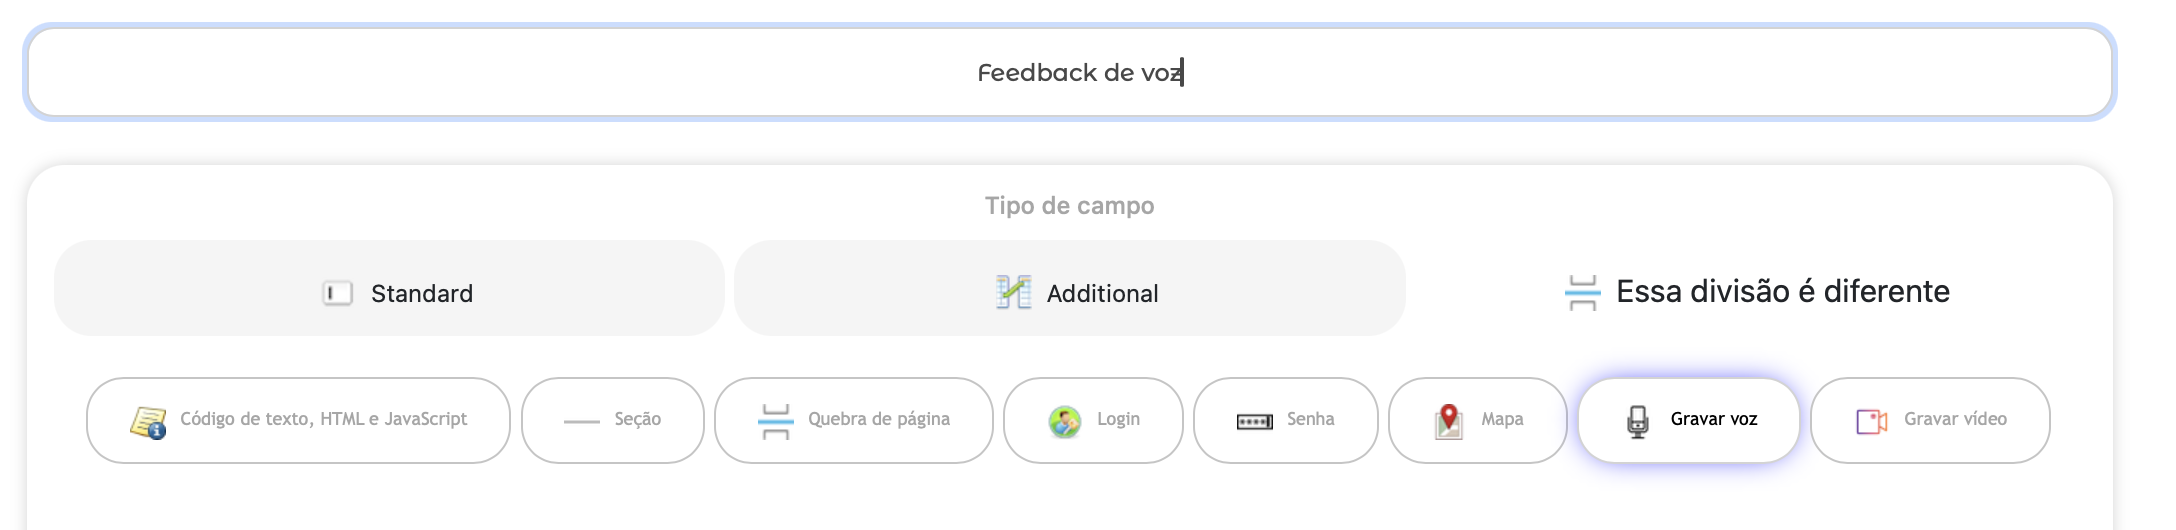Click the Standard tab text-field icon
Screen dimensions: 2176x530
(x=338, y=293)
